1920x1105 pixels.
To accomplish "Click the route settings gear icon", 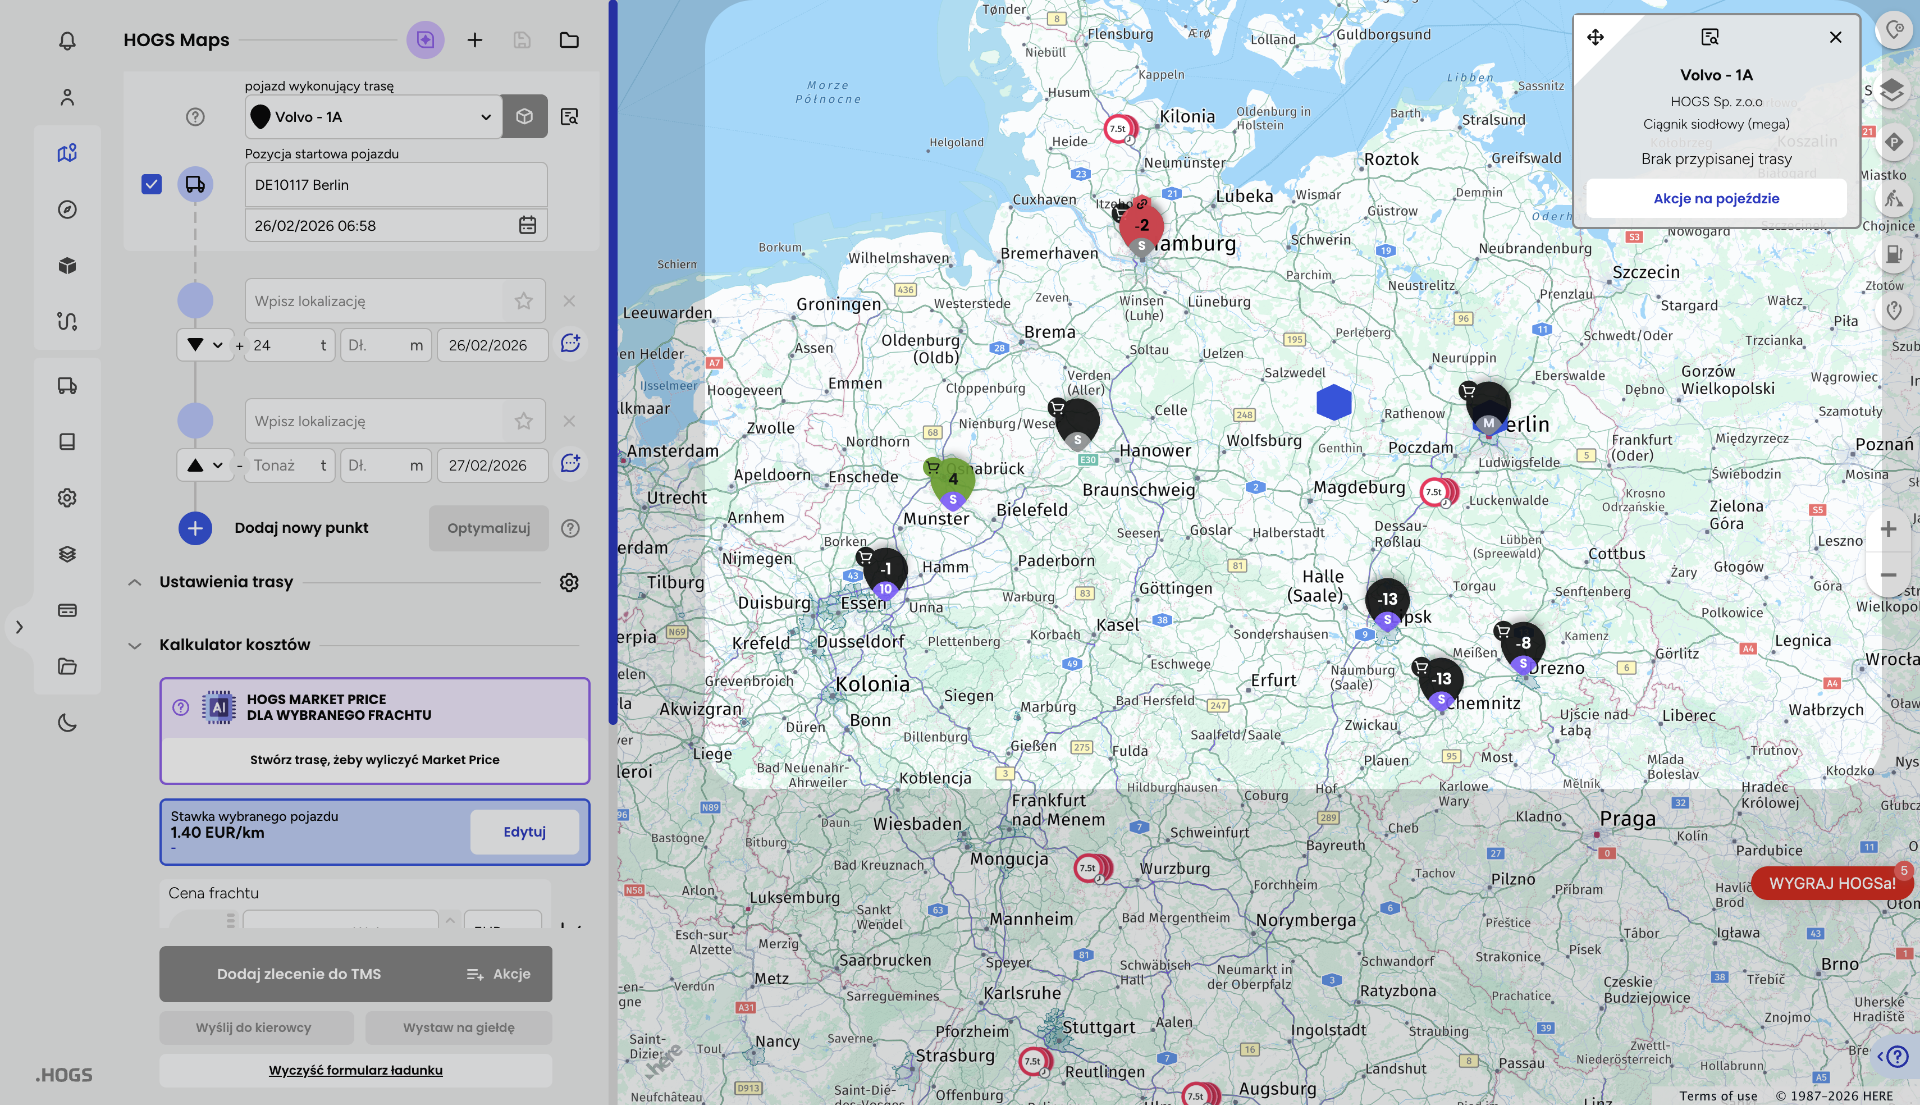I will (569, 582).
